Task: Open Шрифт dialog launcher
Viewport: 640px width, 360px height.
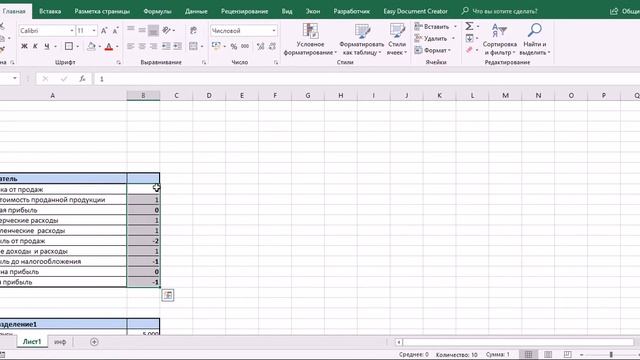Action: point(119,62)
